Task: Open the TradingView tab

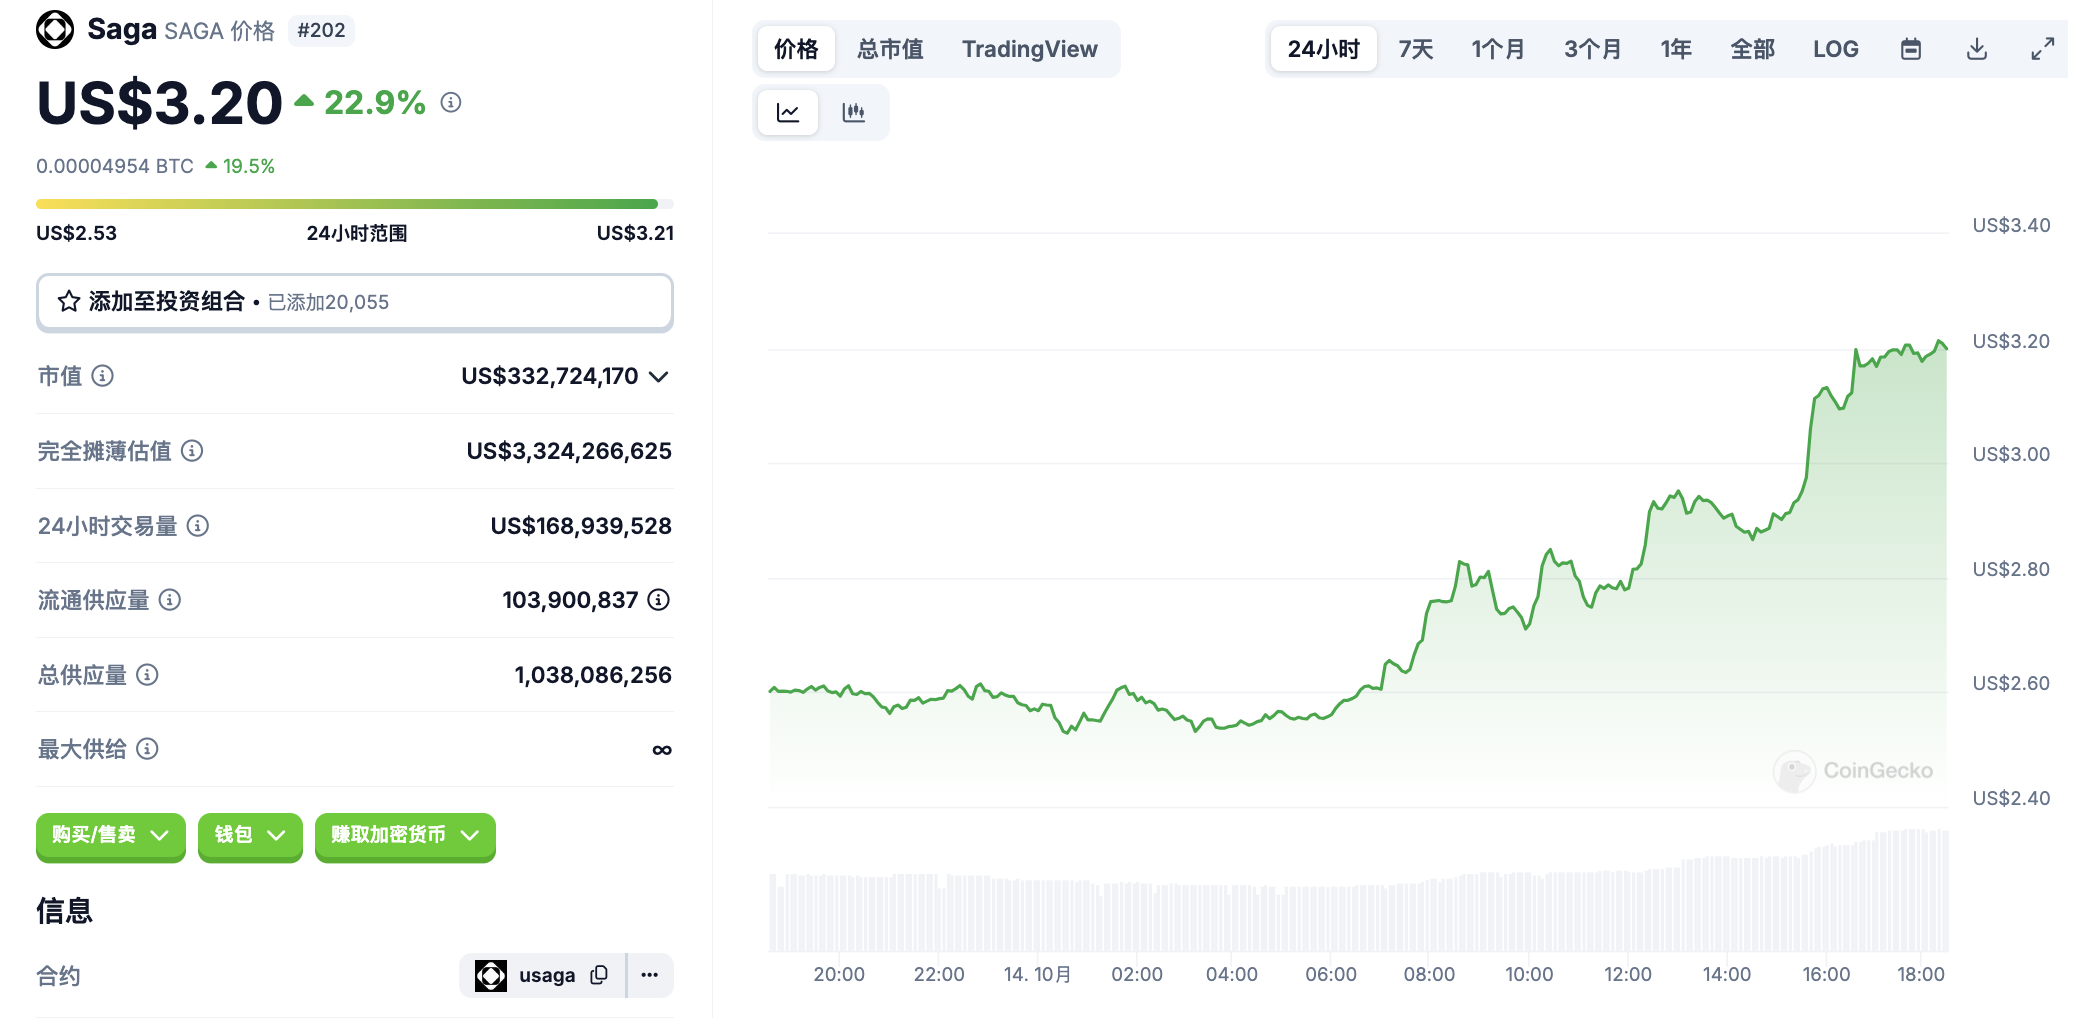Action: (x=1029, y=49)
